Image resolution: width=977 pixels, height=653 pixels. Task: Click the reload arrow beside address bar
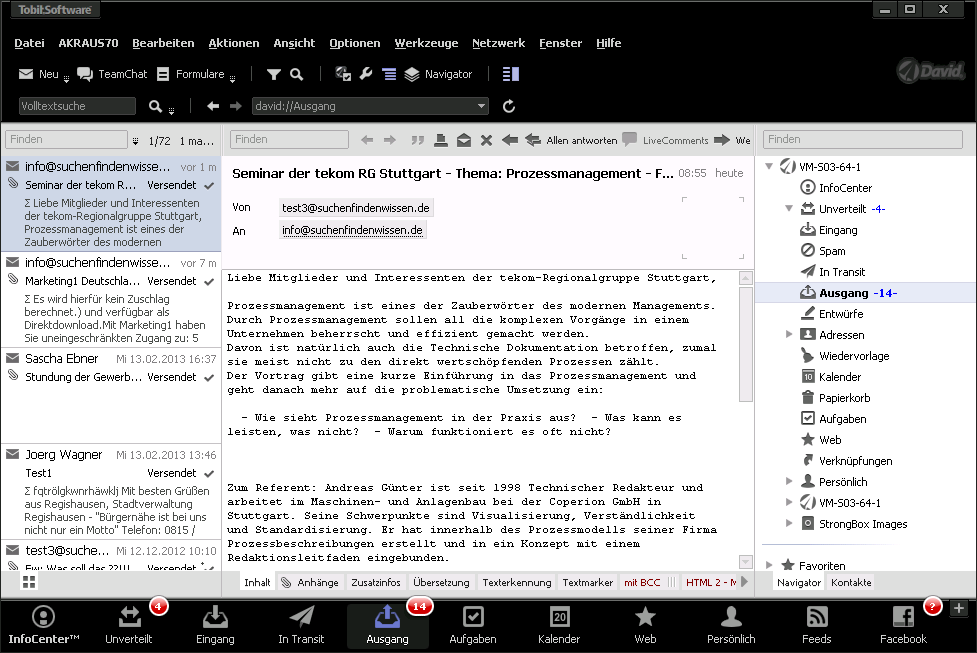[508, 106]
